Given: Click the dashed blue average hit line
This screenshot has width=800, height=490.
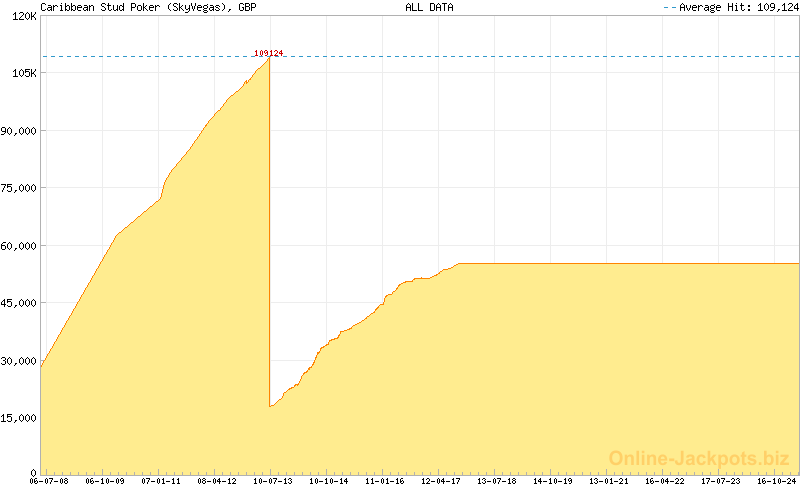Looking at the screenshot, I should click(x=500, y=56).
